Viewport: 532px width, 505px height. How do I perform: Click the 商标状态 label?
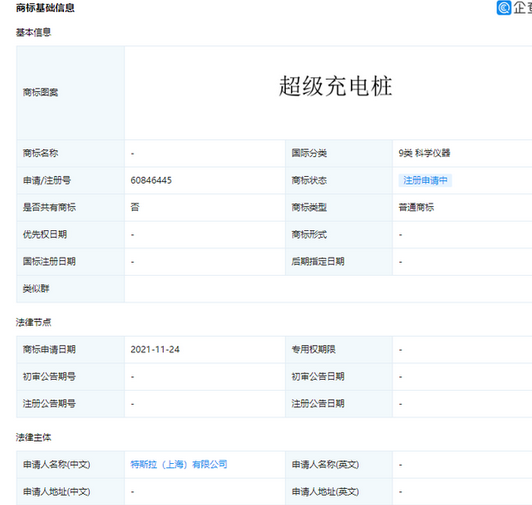(x=309, y=180)
